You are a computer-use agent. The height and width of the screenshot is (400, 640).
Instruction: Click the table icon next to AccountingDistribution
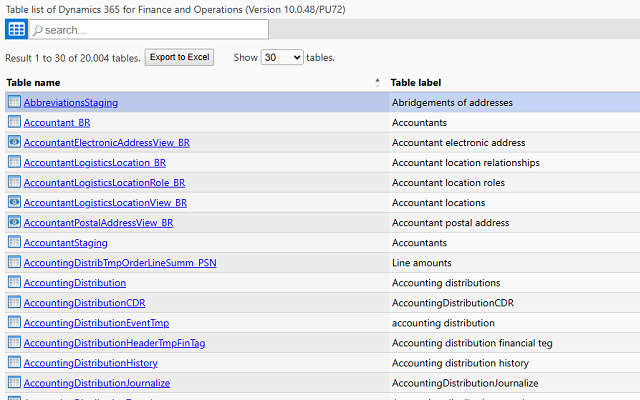pos(14,282)
